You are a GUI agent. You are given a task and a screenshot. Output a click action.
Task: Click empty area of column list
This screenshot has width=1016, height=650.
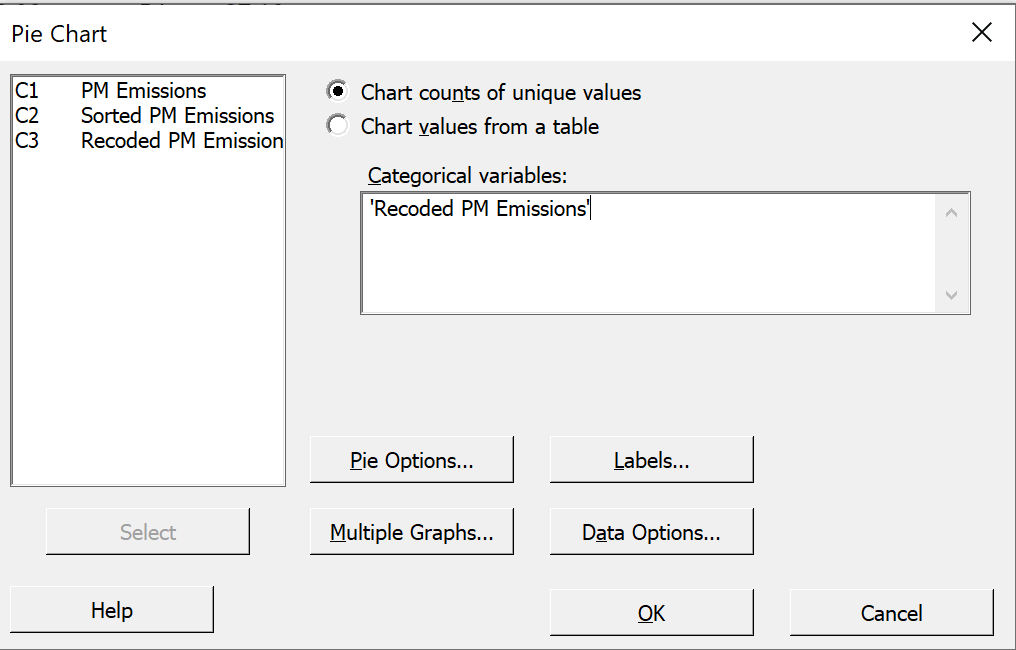pos(148,318)
